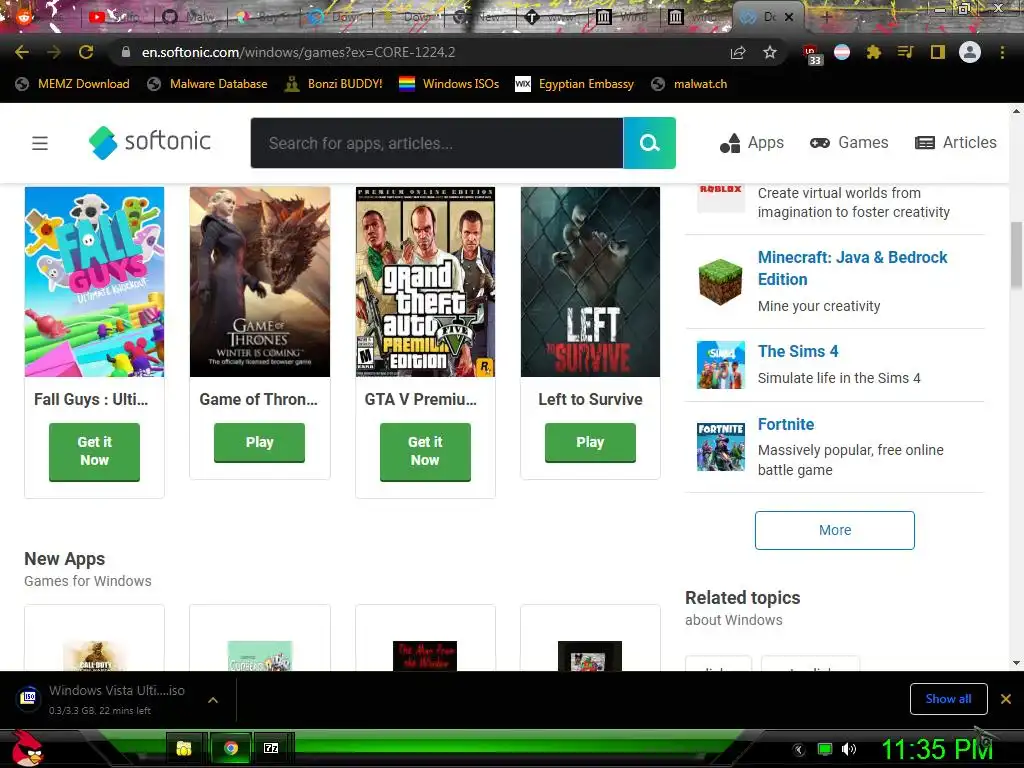Open the Chrome three-dot menu

1002,52
